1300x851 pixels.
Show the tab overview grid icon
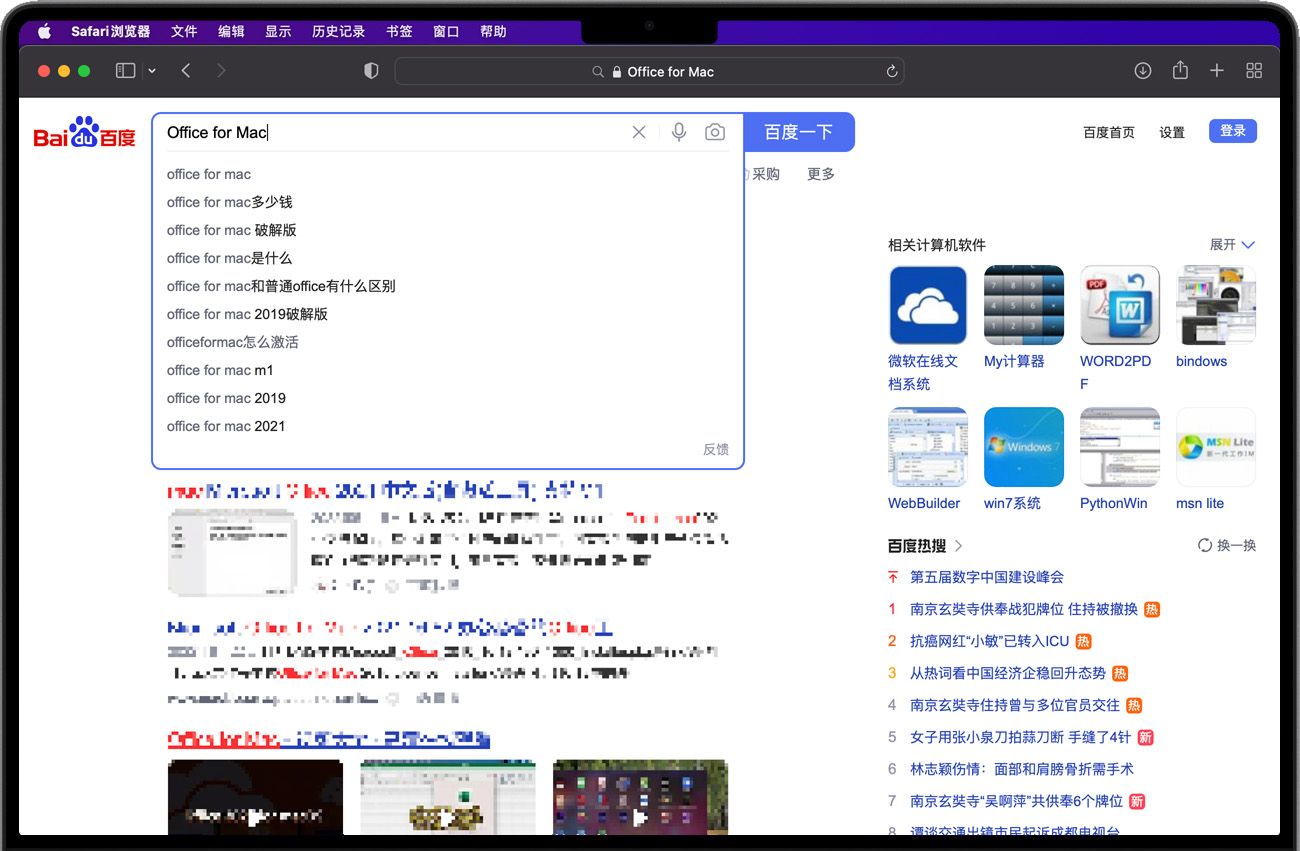coord(1254,71)
